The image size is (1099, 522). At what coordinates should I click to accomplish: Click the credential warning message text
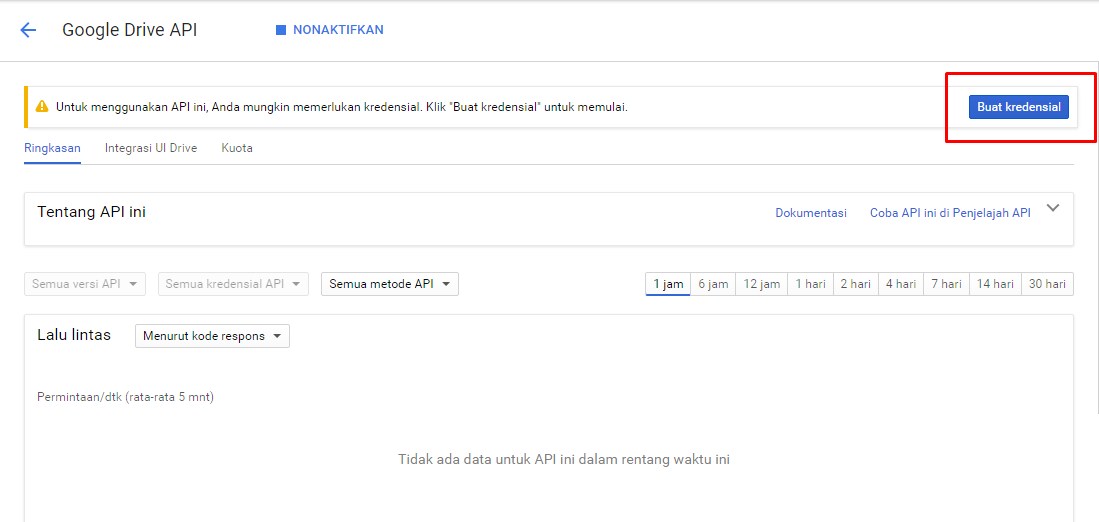[342, 108]
